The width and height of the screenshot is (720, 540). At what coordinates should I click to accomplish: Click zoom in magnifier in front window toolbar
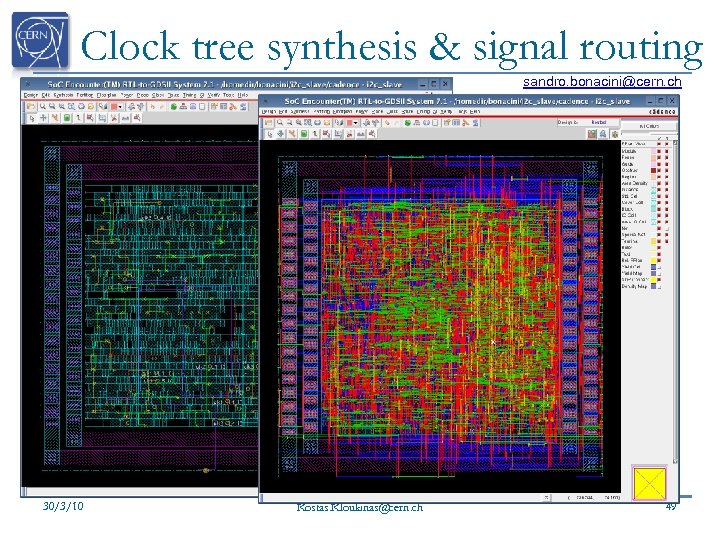click(280, 123)
